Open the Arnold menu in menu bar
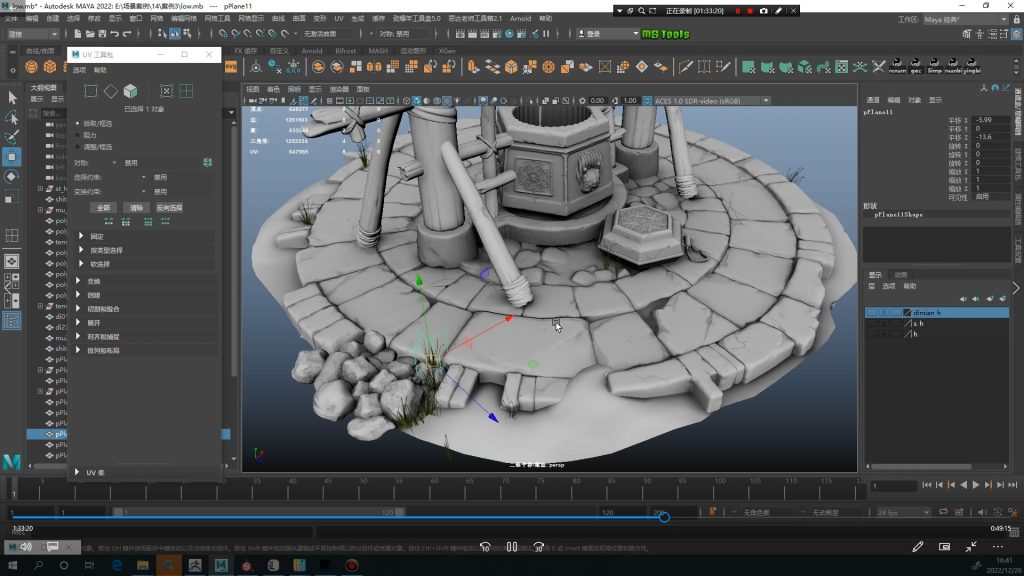Image resolution: width=1024 pixels, height=576 pixels. tap(520, 18)
